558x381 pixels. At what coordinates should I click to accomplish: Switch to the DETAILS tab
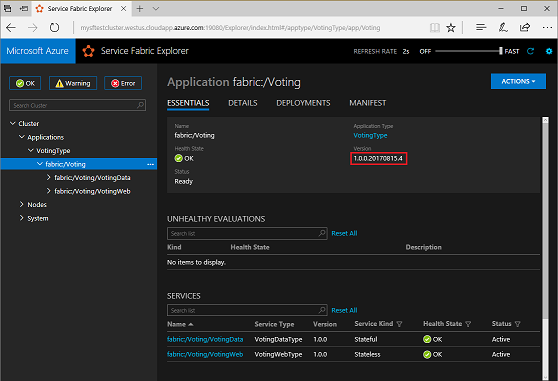[243, 103]
